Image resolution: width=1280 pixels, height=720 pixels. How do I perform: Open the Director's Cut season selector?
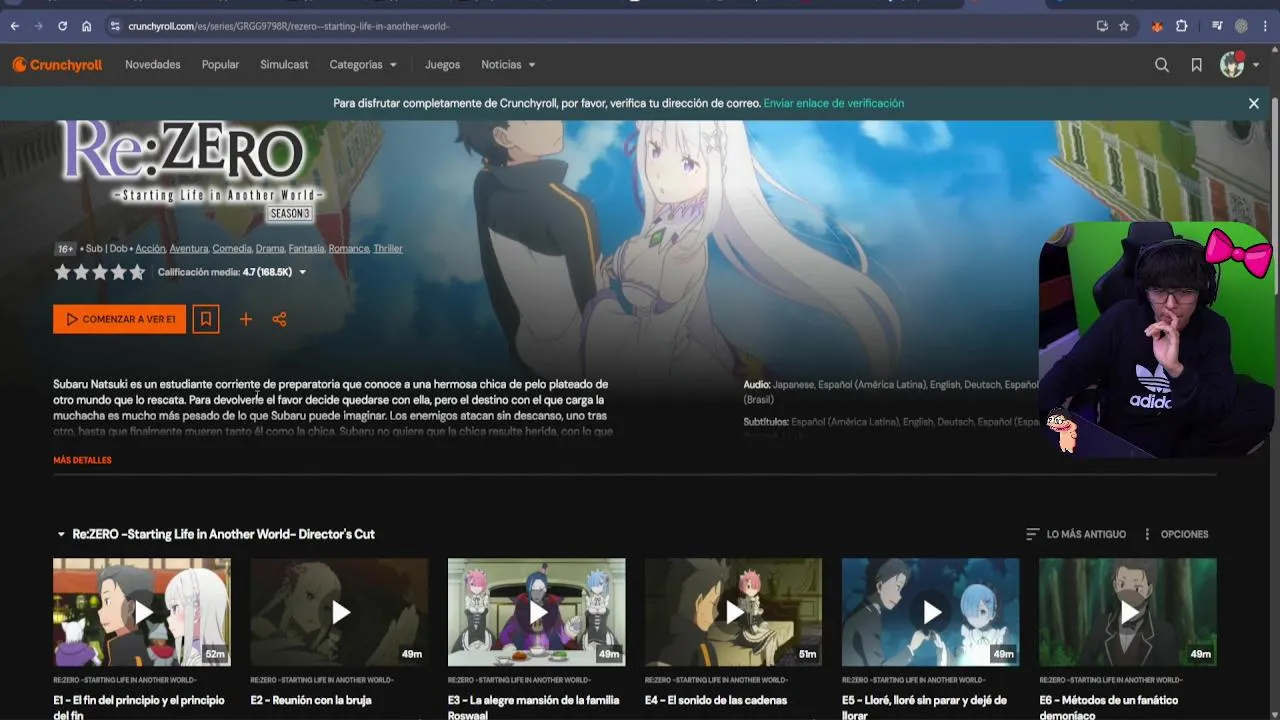(215, 534)
